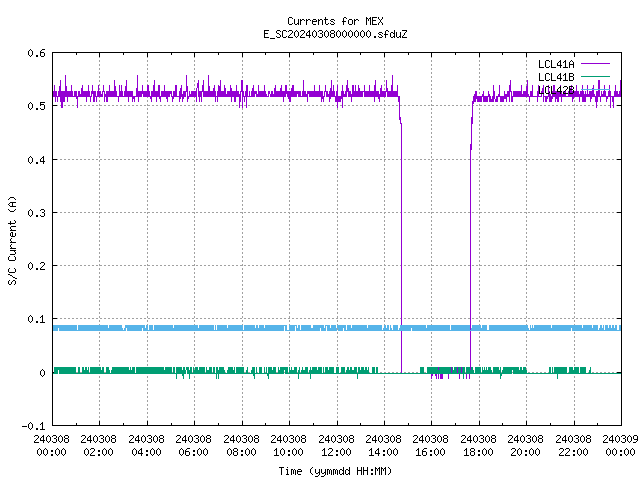Click the x-axis tick '240308 18:00'
640x480 pixels.
pos(478,445)
